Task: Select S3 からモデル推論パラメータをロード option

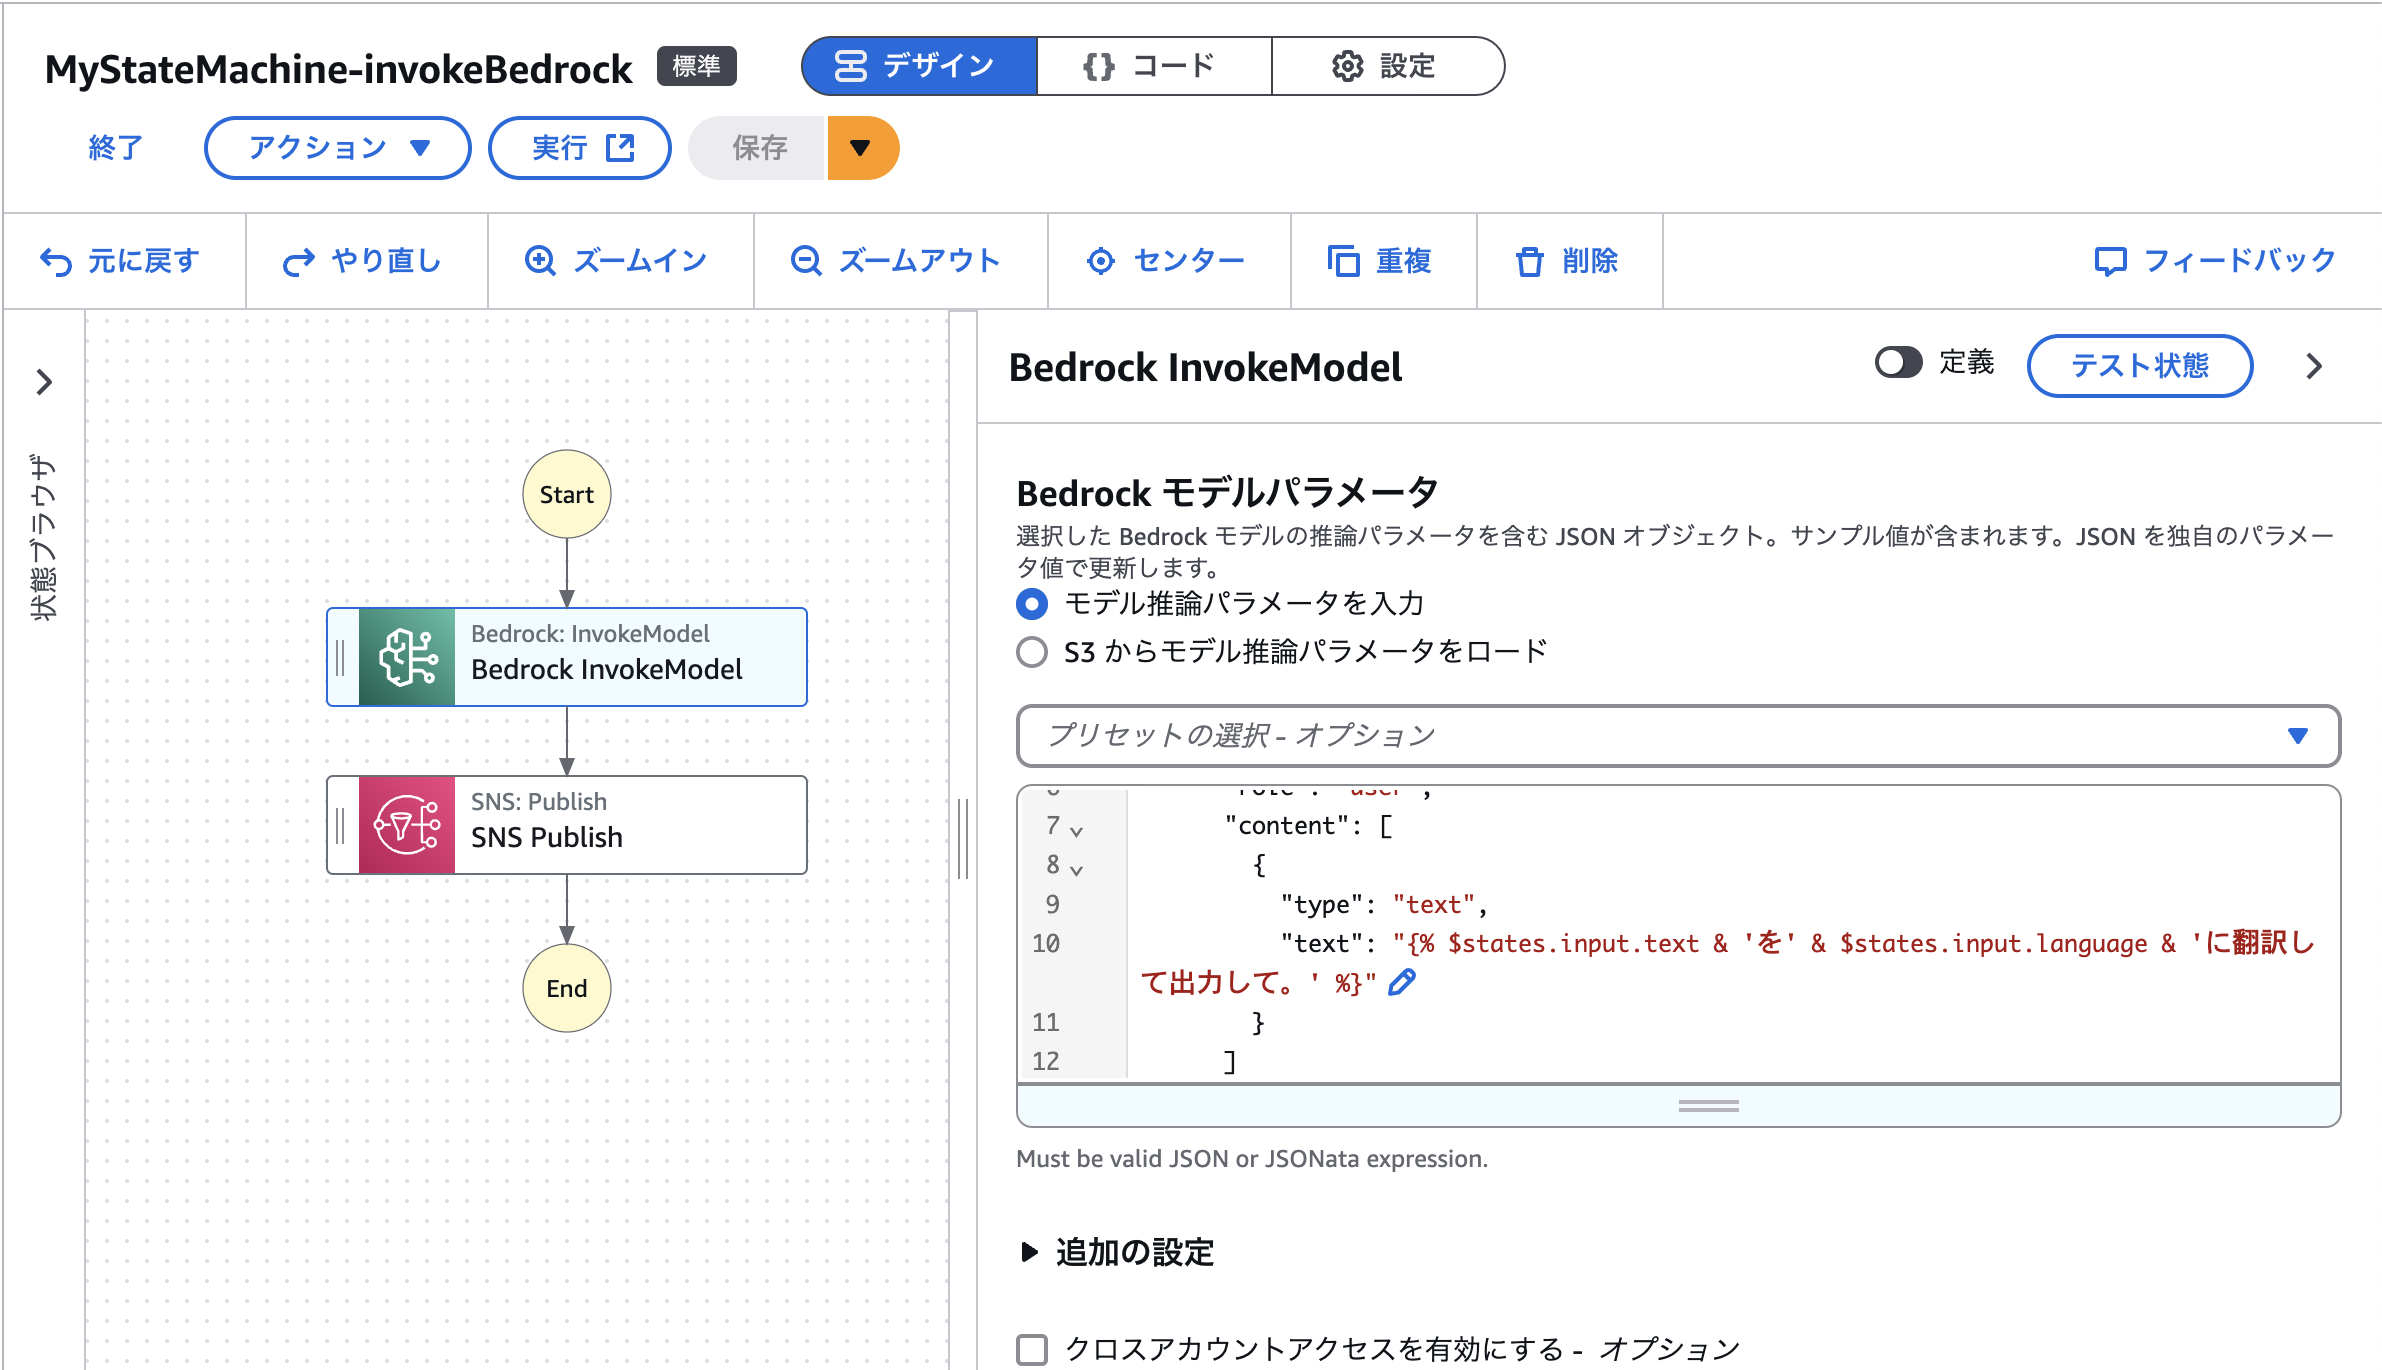Action: coord(1032,651)
